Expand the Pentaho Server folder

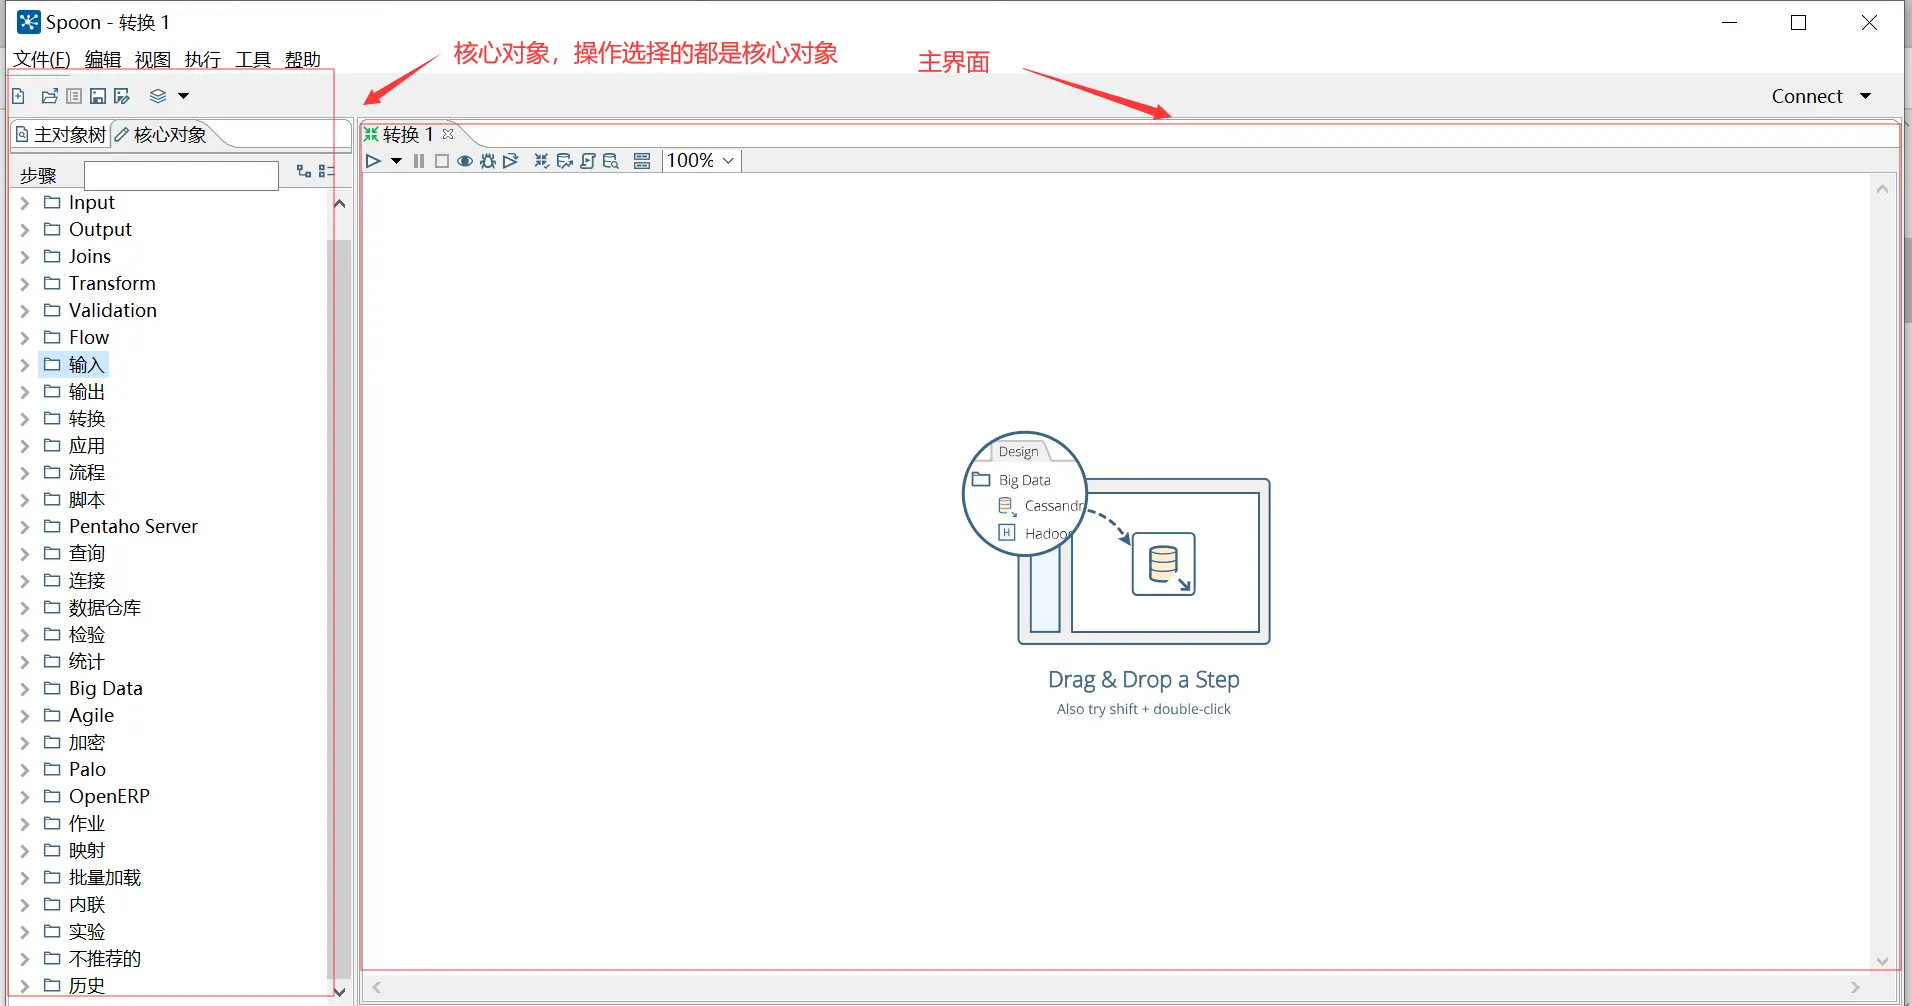(25, 527)
